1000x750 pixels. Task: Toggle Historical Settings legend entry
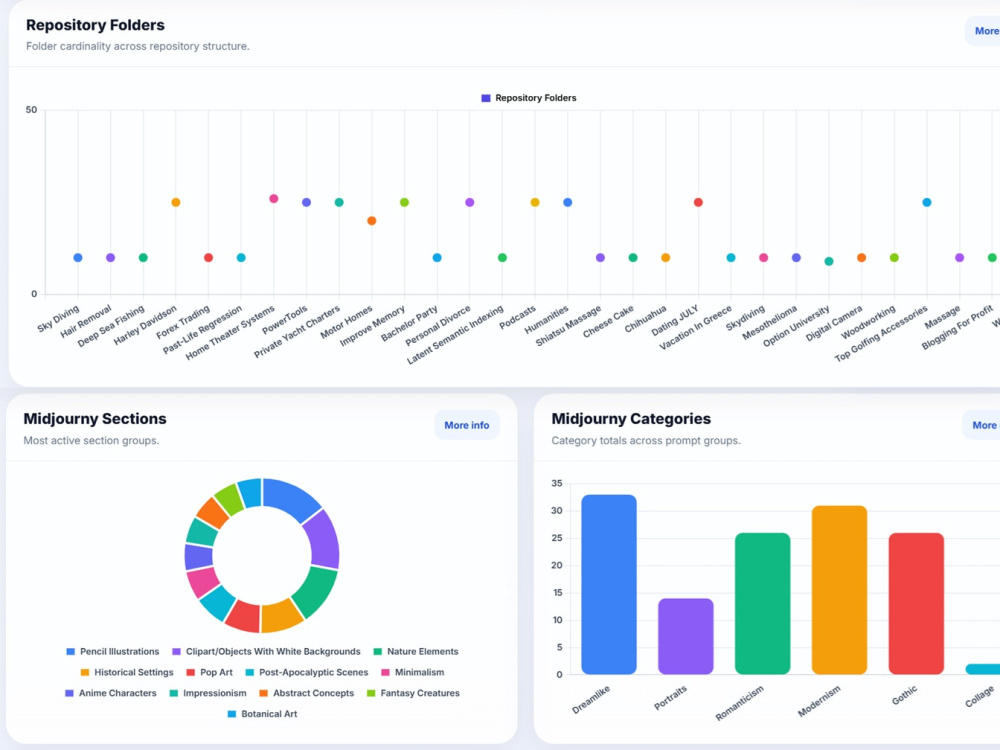coord(127,672)
